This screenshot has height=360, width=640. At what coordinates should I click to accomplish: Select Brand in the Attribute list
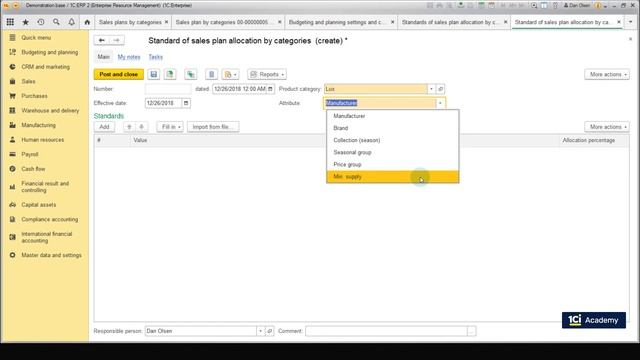[393, 128]
